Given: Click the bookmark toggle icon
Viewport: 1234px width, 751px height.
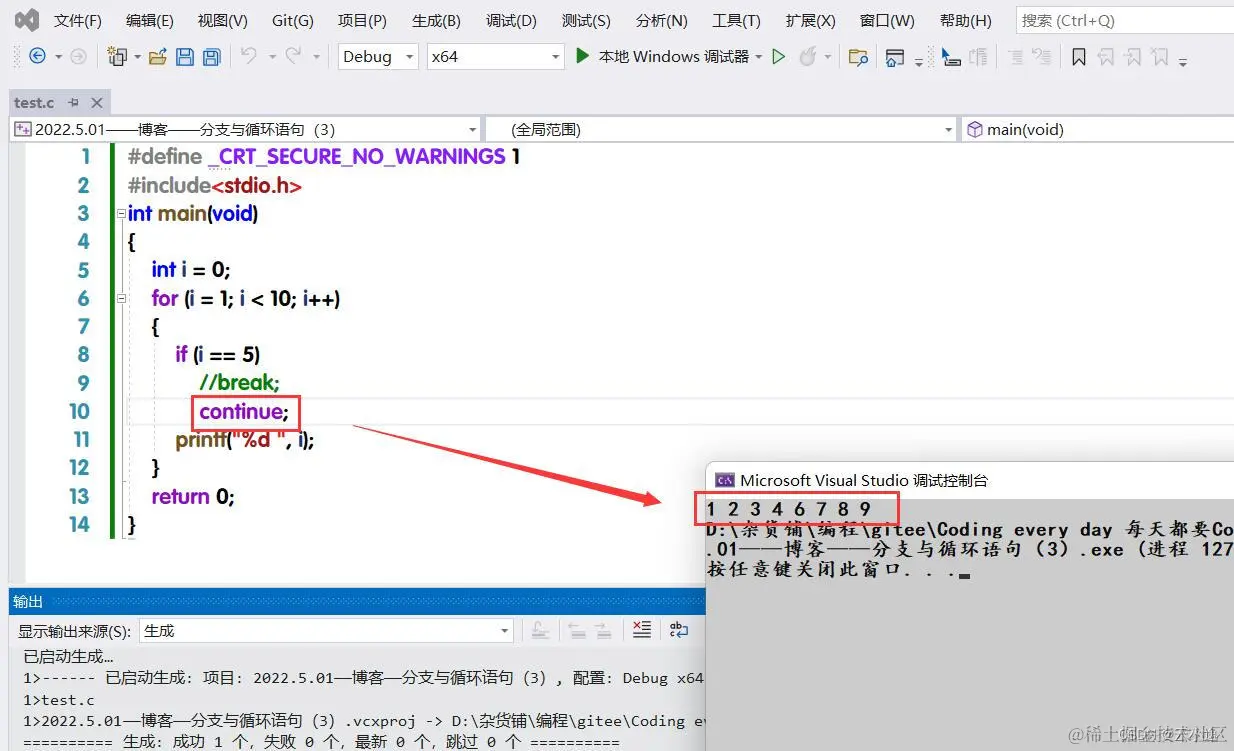Looking at the screenshot, I should click(1078, 57).
